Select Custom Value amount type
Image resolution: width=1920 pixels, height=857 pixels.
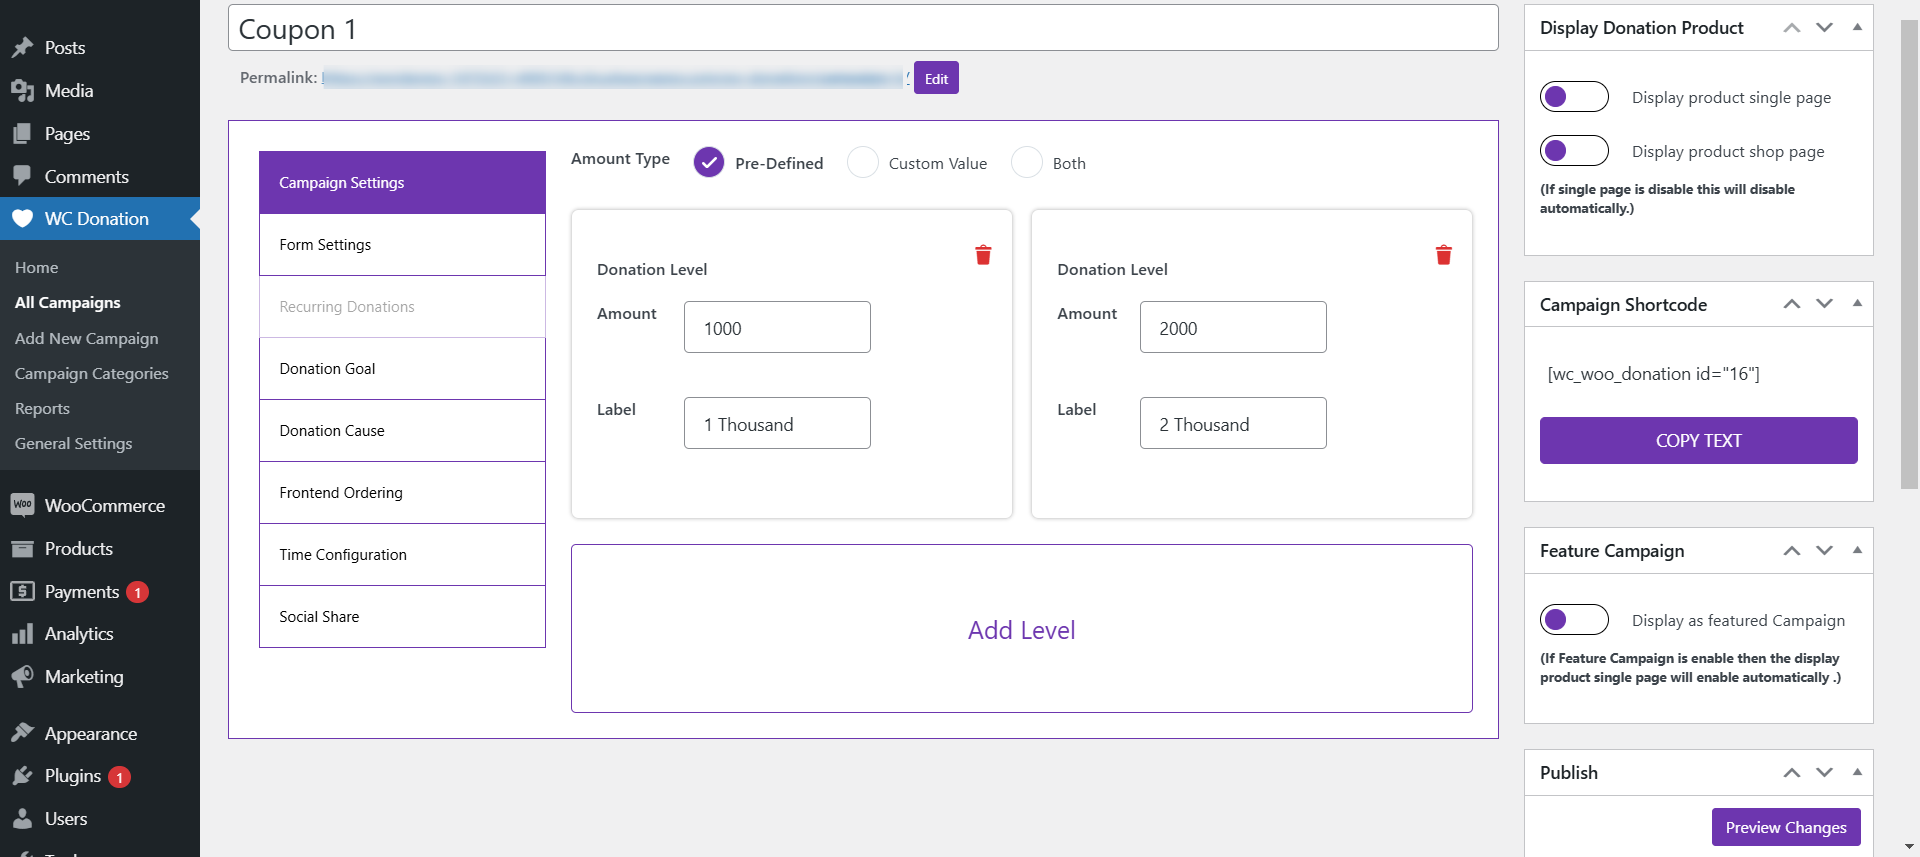click(x=863, y=162)
